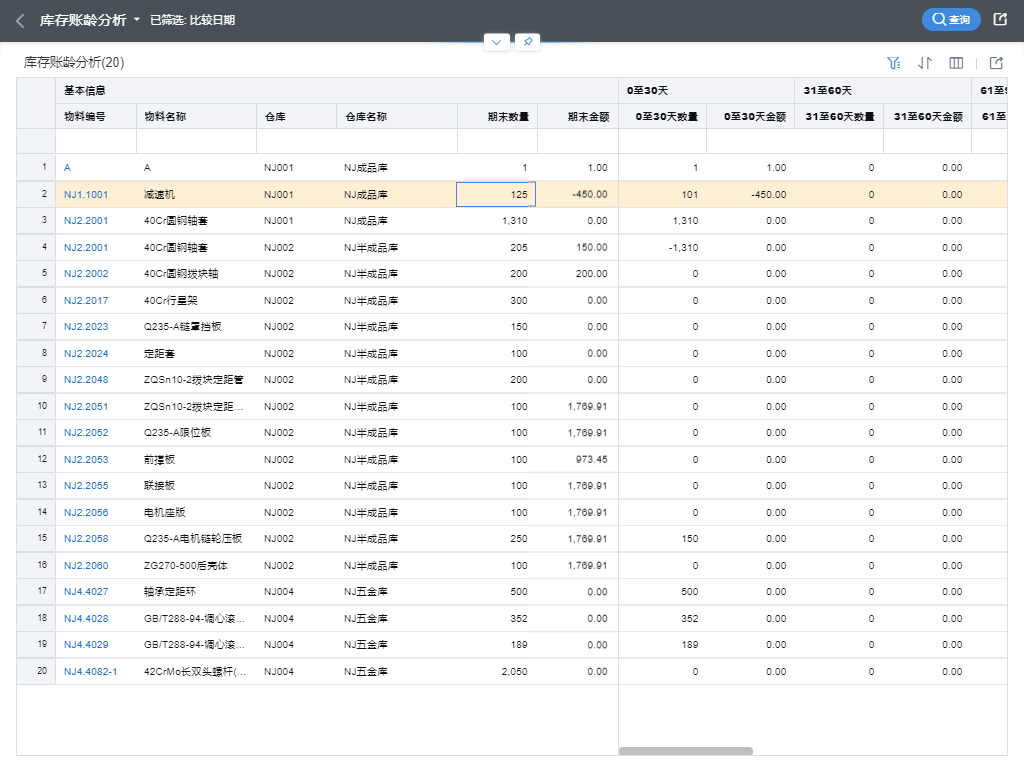Viewport: 1024px width, 768px height.
Task: Open the column settings icon
Action: click(x=956, y=63)
